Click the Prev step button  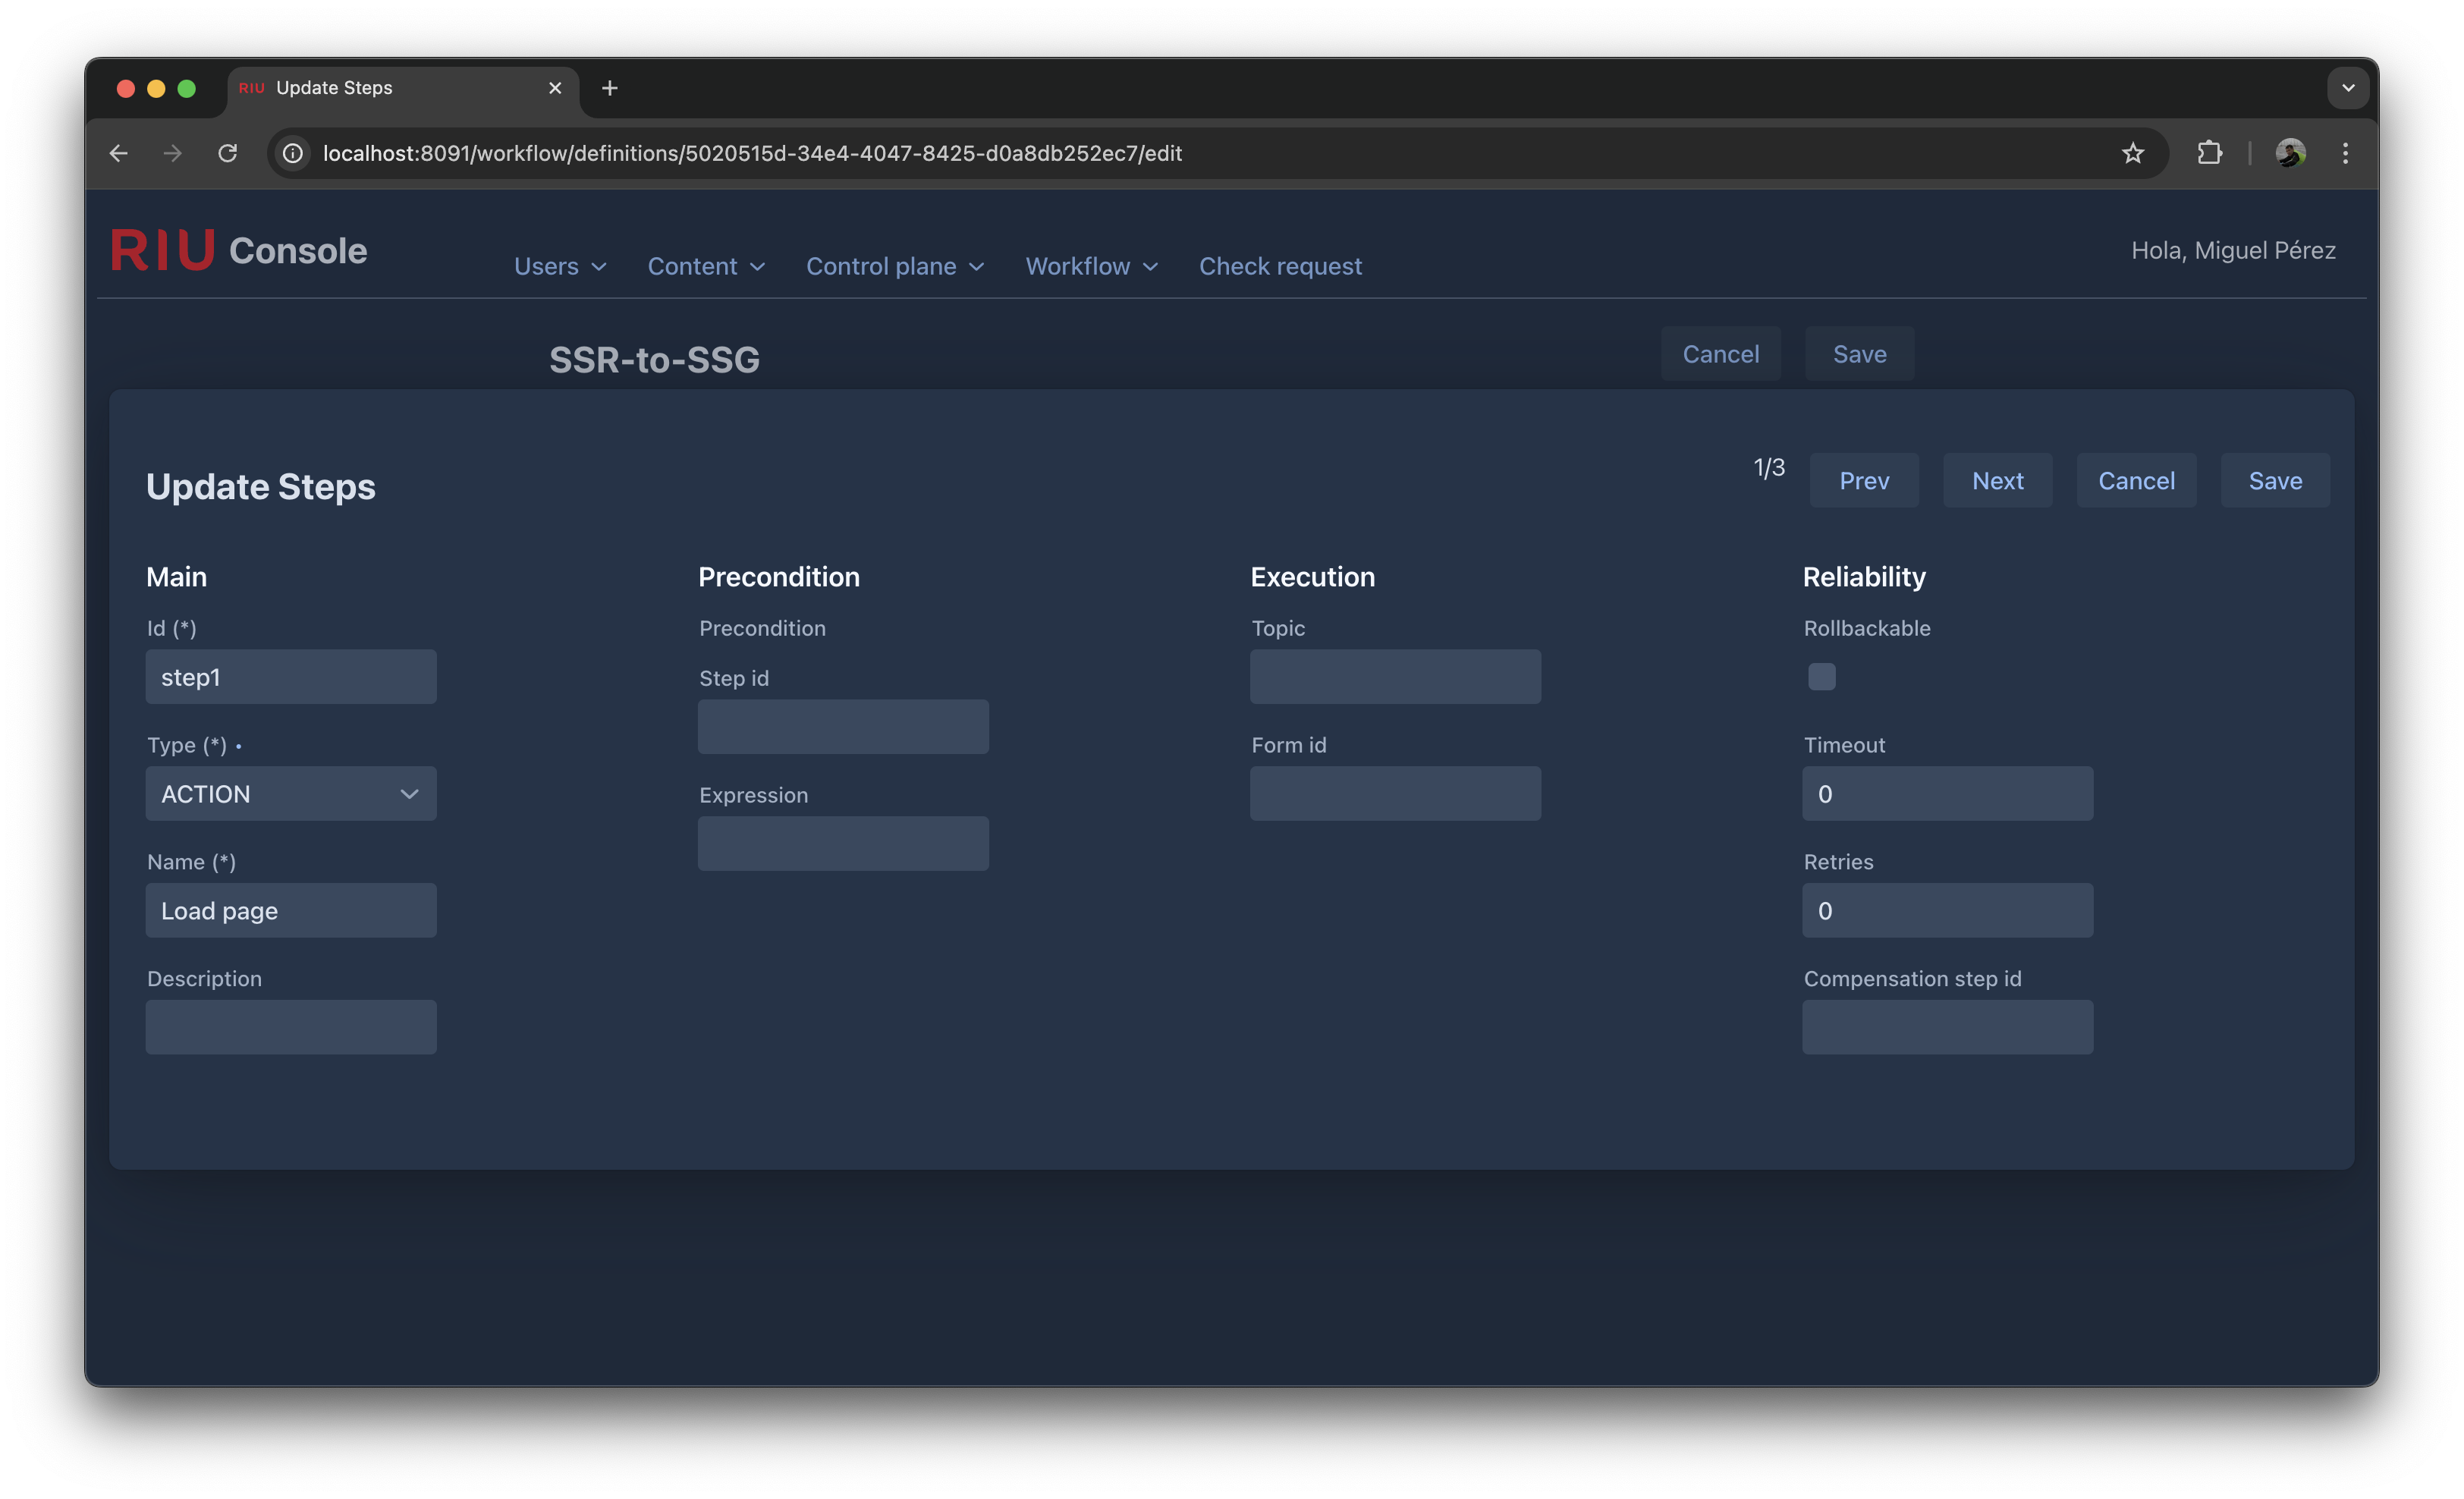1864,481
